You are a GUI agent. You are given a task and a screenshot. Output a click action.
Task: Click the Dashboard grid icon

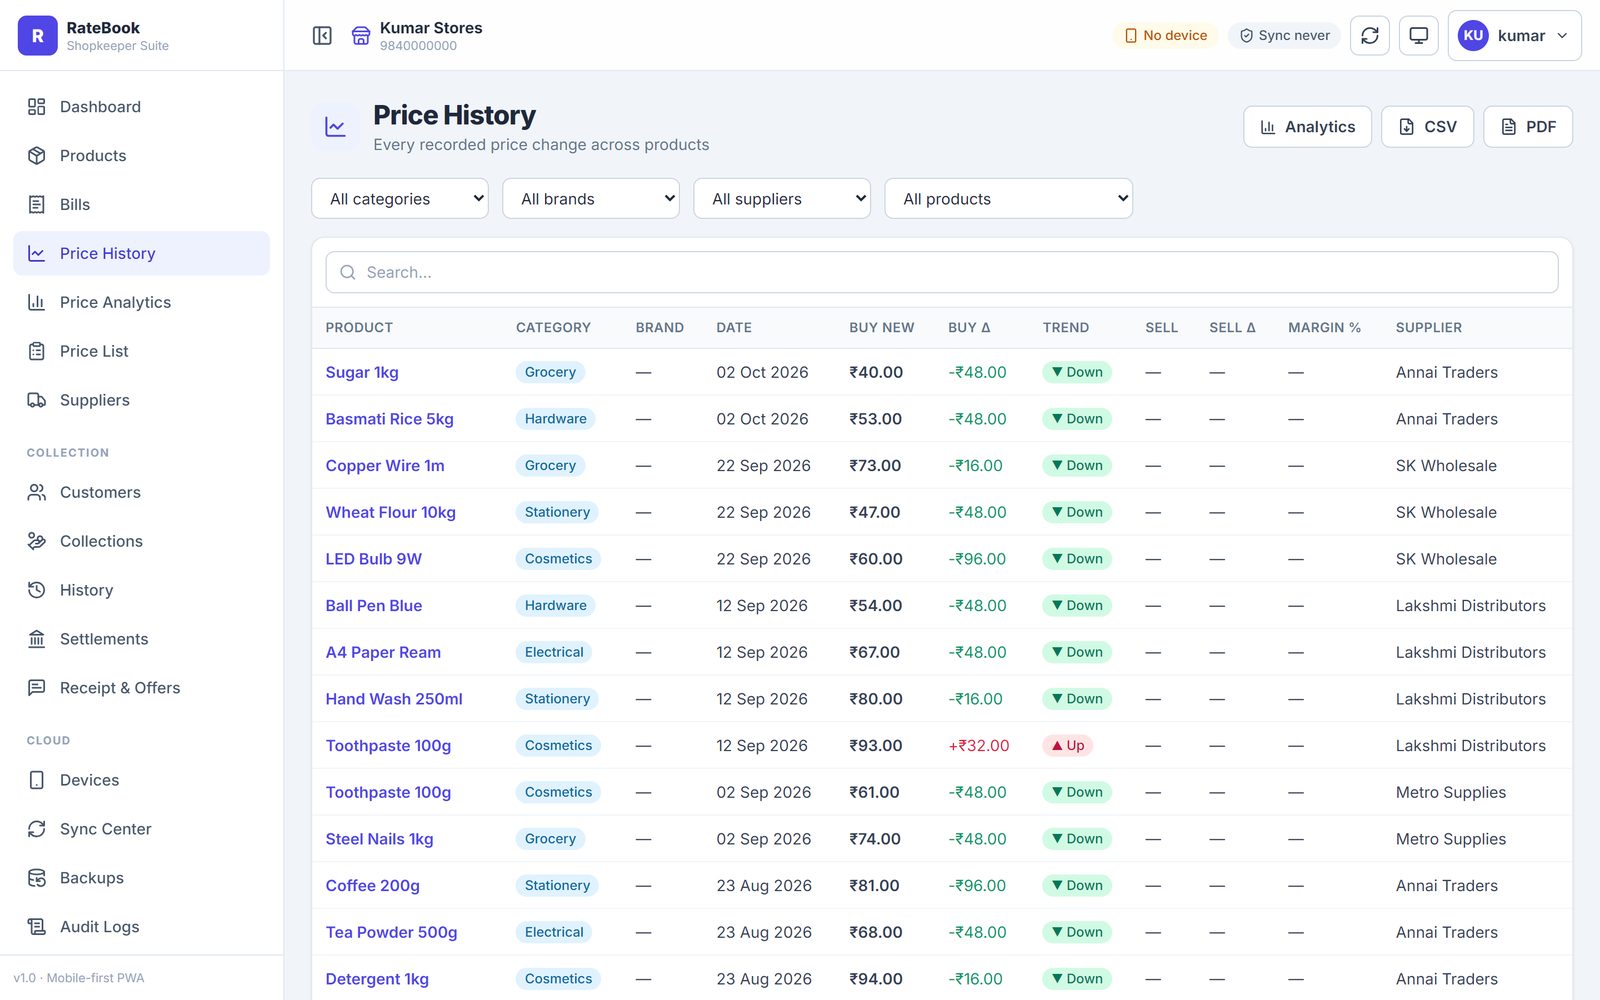[x=37, y=107]
